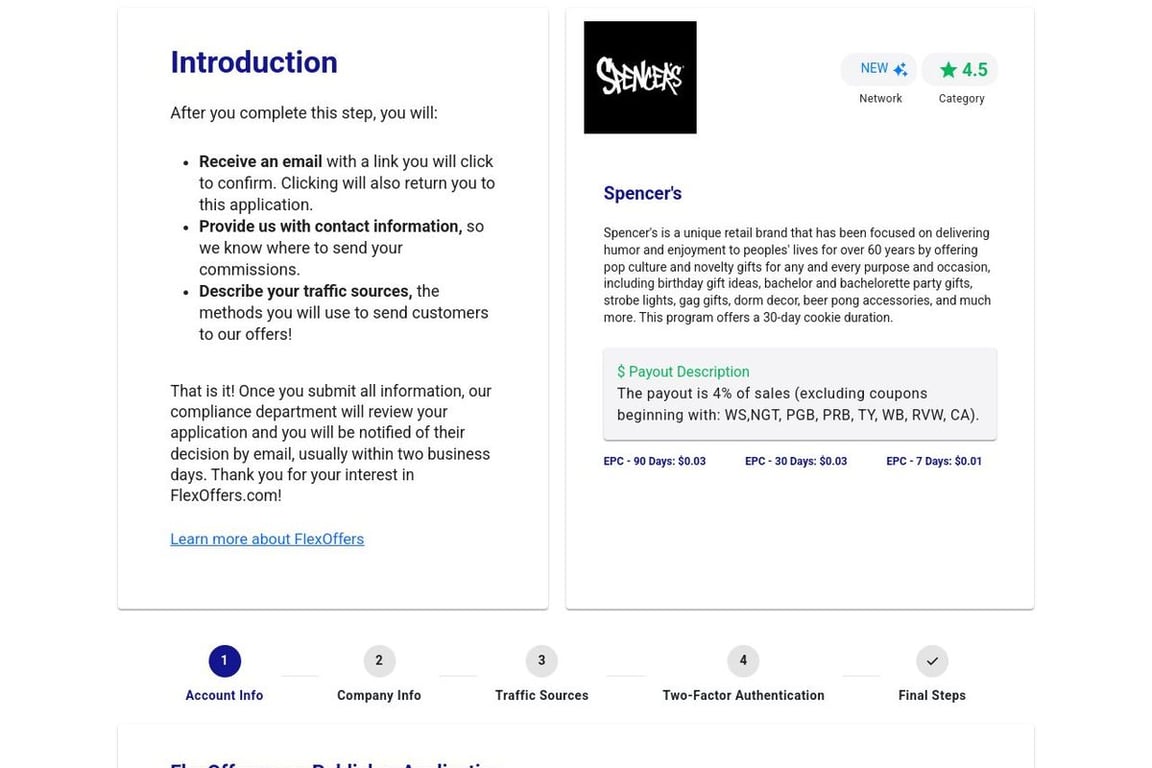Select step 3 circle Traffic Sources
Screen dimensions: 1152x768
coord(541,661)
